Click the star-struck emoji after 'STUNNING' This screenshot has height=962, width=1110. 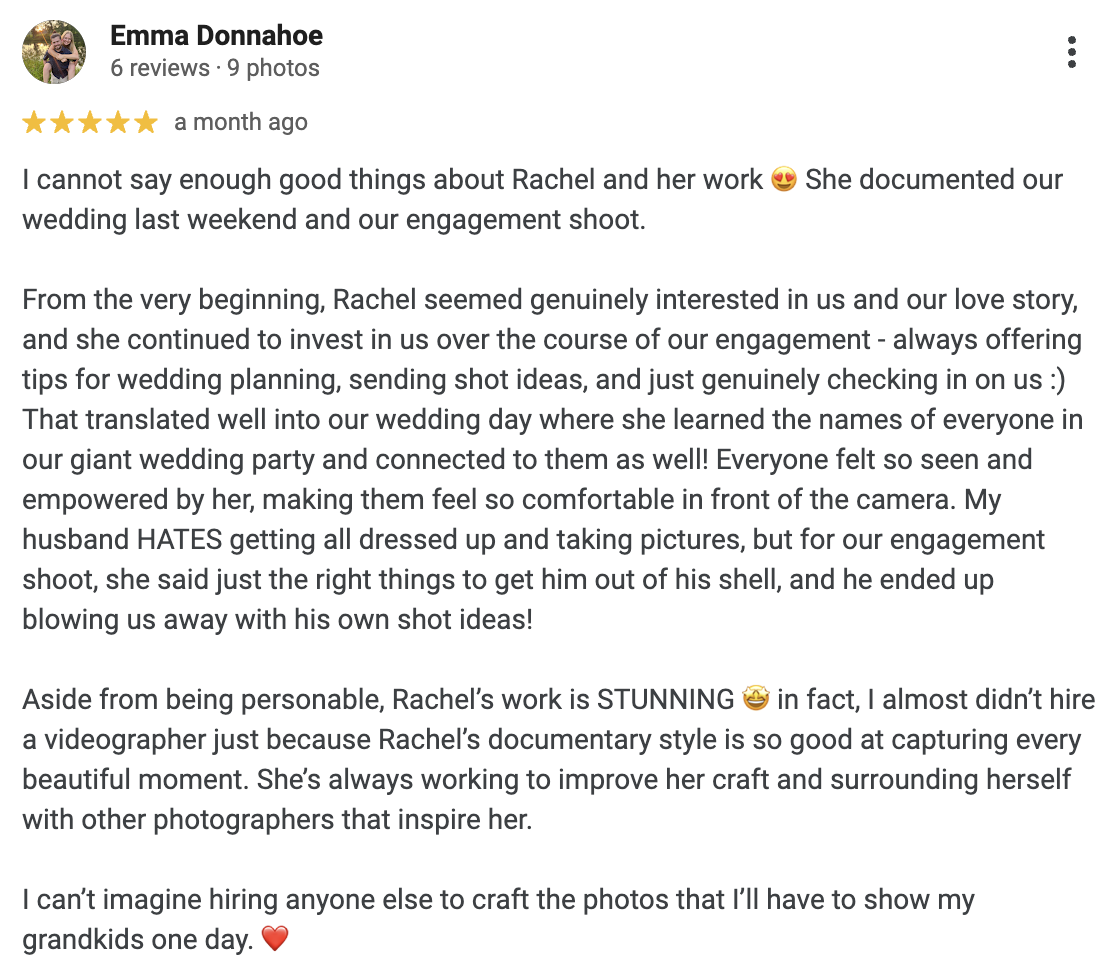tap(755, 699)
